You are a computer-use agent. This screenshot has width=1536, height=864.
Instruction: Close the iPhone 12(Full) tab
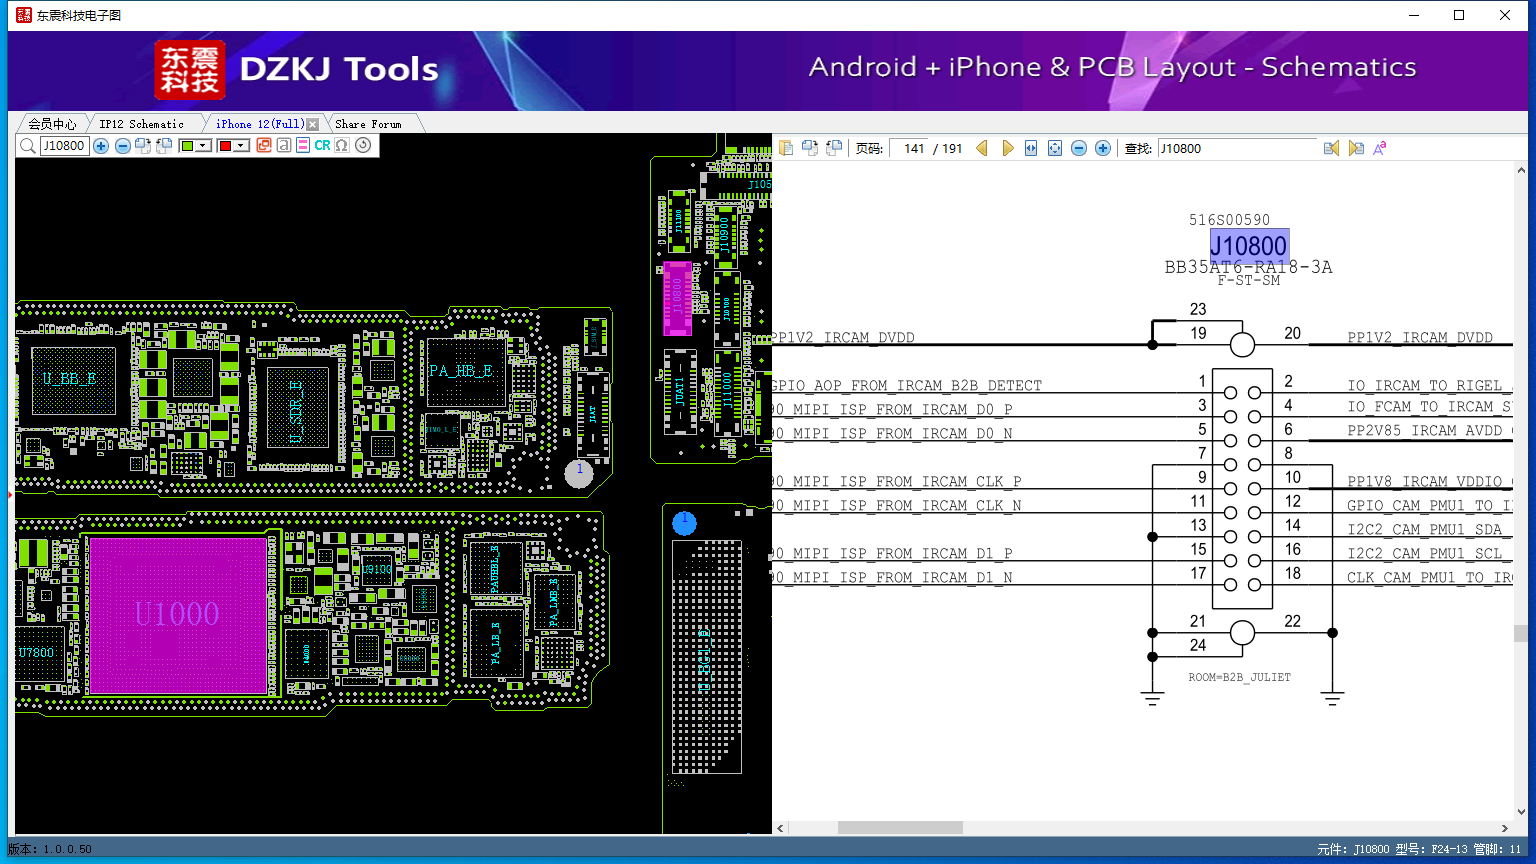coord(313,124)
